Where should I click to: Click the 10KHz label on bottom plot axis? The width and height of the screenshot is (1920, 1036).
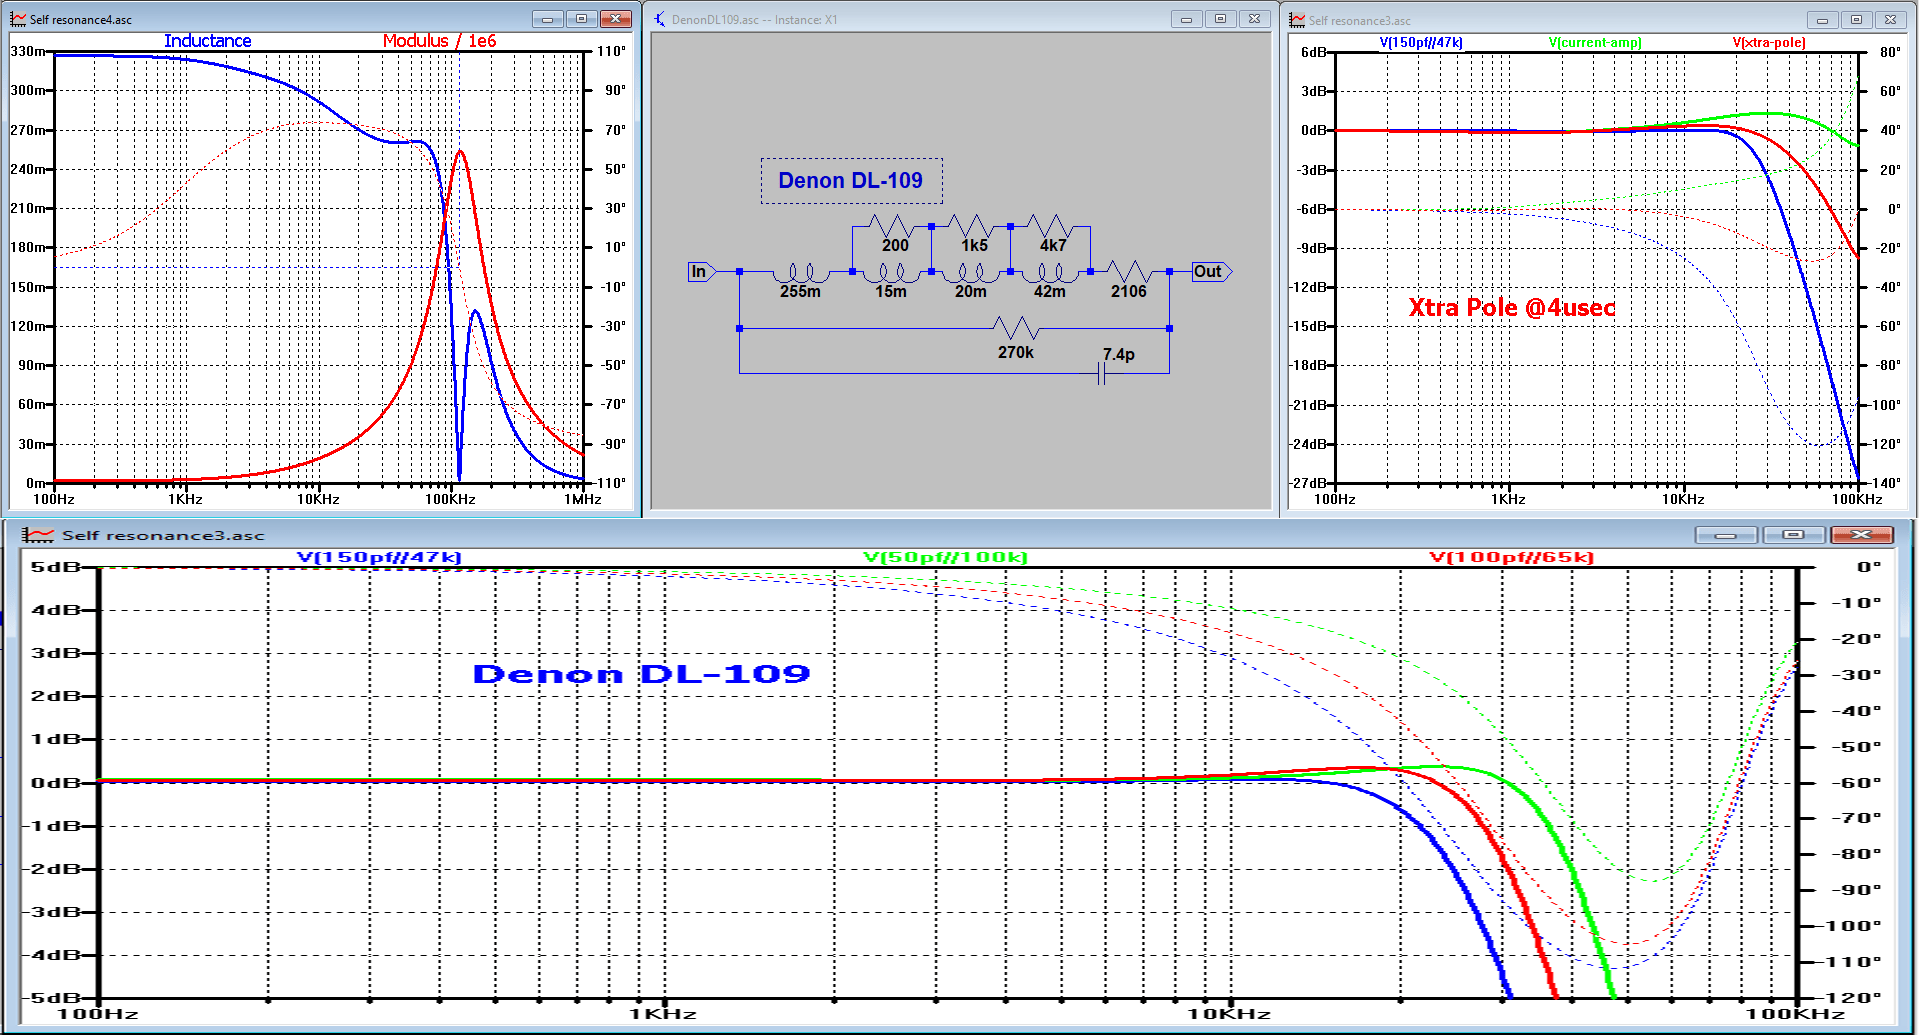pyautogui.click(x=1229, y=1014)
